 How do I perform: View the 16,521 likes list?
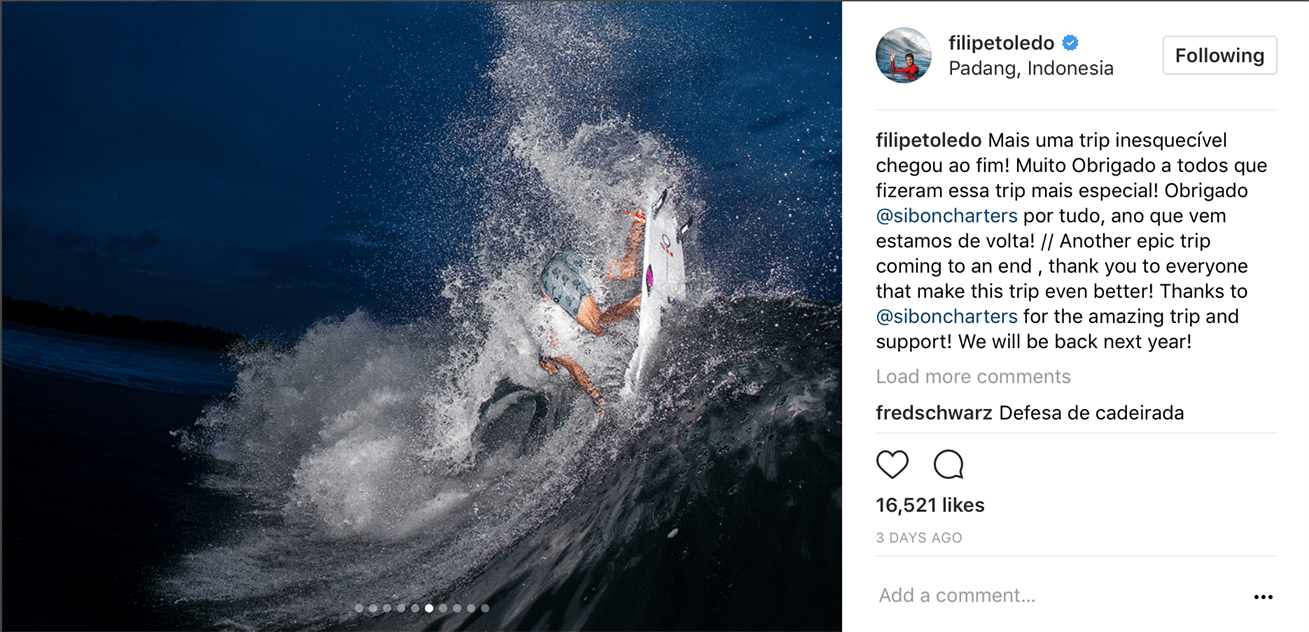click(930, 505)
